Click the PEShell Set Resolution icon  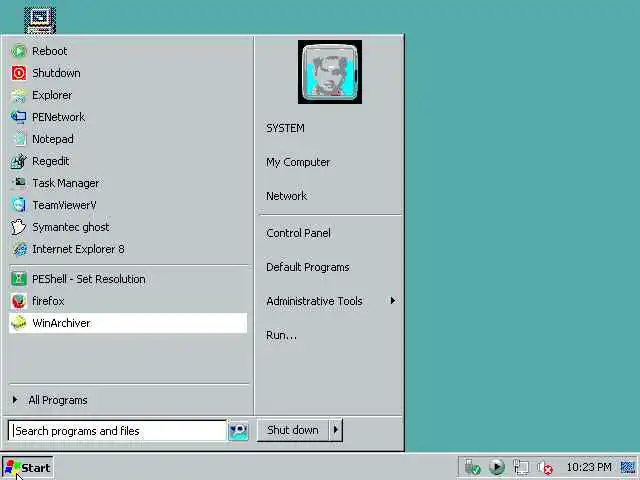point(18,279)
